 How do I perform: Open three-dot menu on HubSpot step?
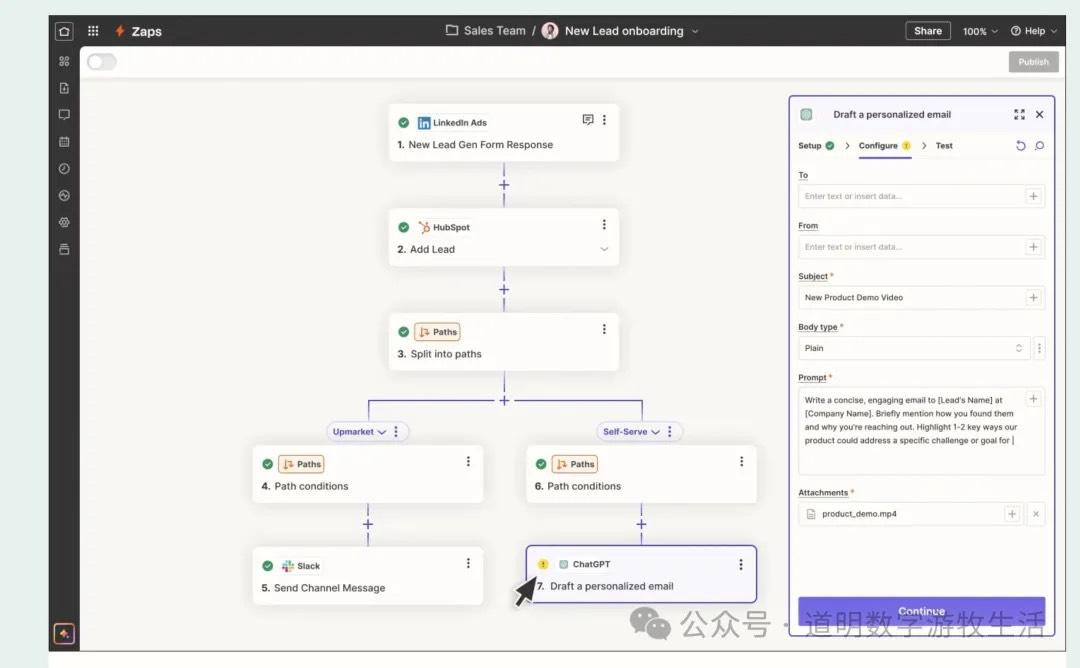click(x=604, y=225)
